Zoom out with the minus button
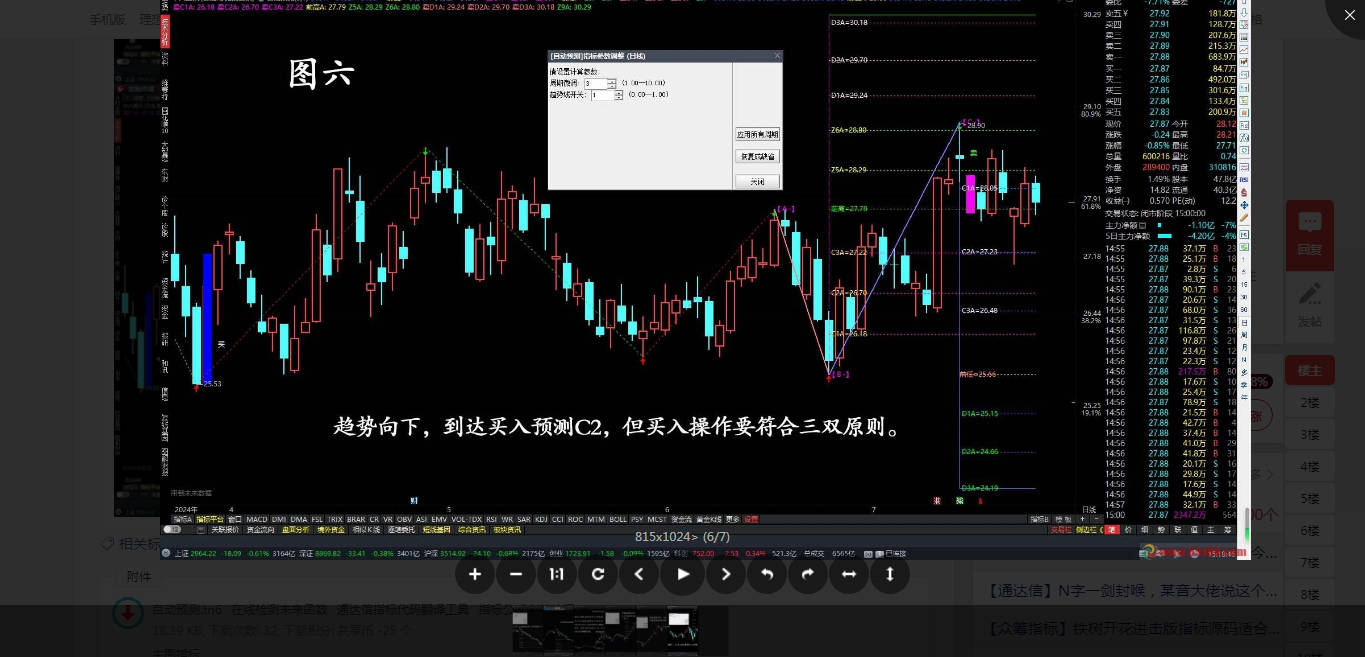The image size is (1365, 657). point(516,574)
